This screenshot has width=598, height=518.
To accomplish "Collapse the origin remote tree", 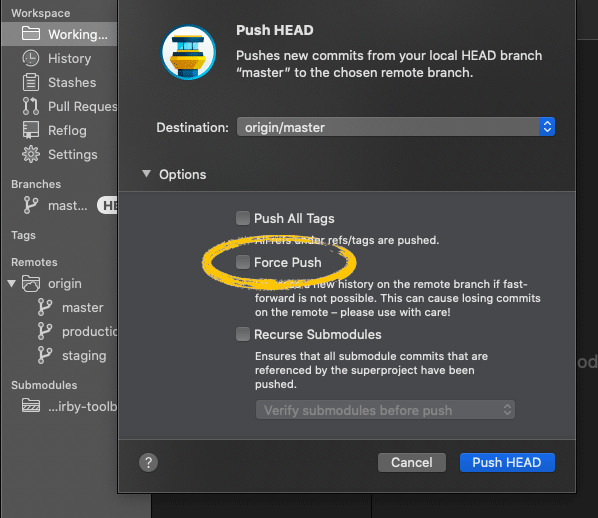I will click(x=11, y=283).
